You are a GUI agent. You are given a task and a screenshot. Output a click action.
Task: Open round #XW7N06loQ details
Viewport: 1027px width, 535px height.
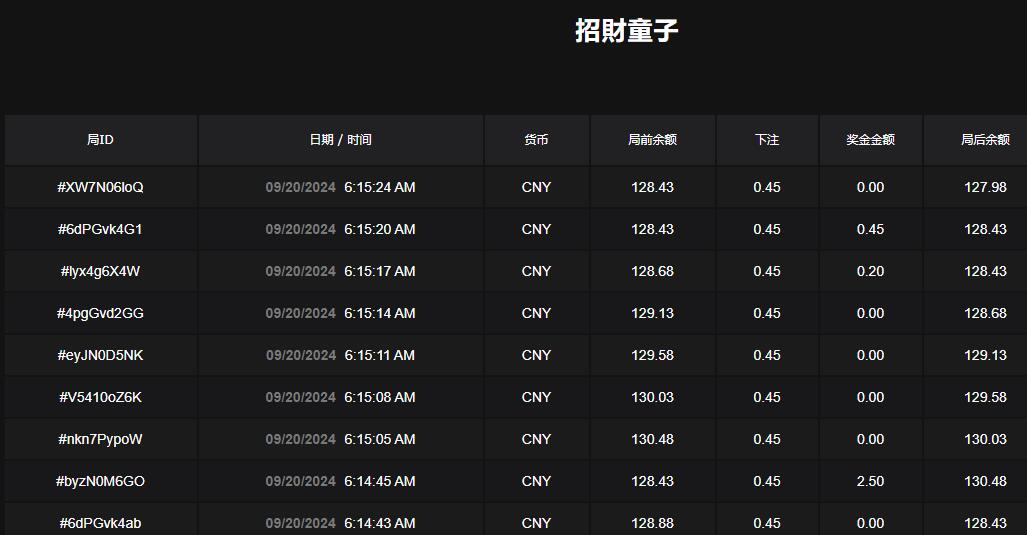100,187
